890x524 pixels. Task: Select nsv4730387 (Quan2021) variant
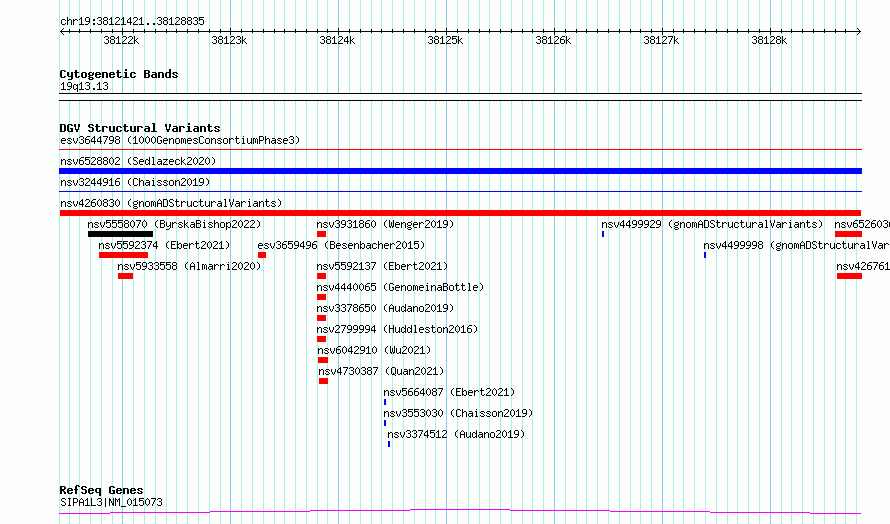click(x=381, y=371)
